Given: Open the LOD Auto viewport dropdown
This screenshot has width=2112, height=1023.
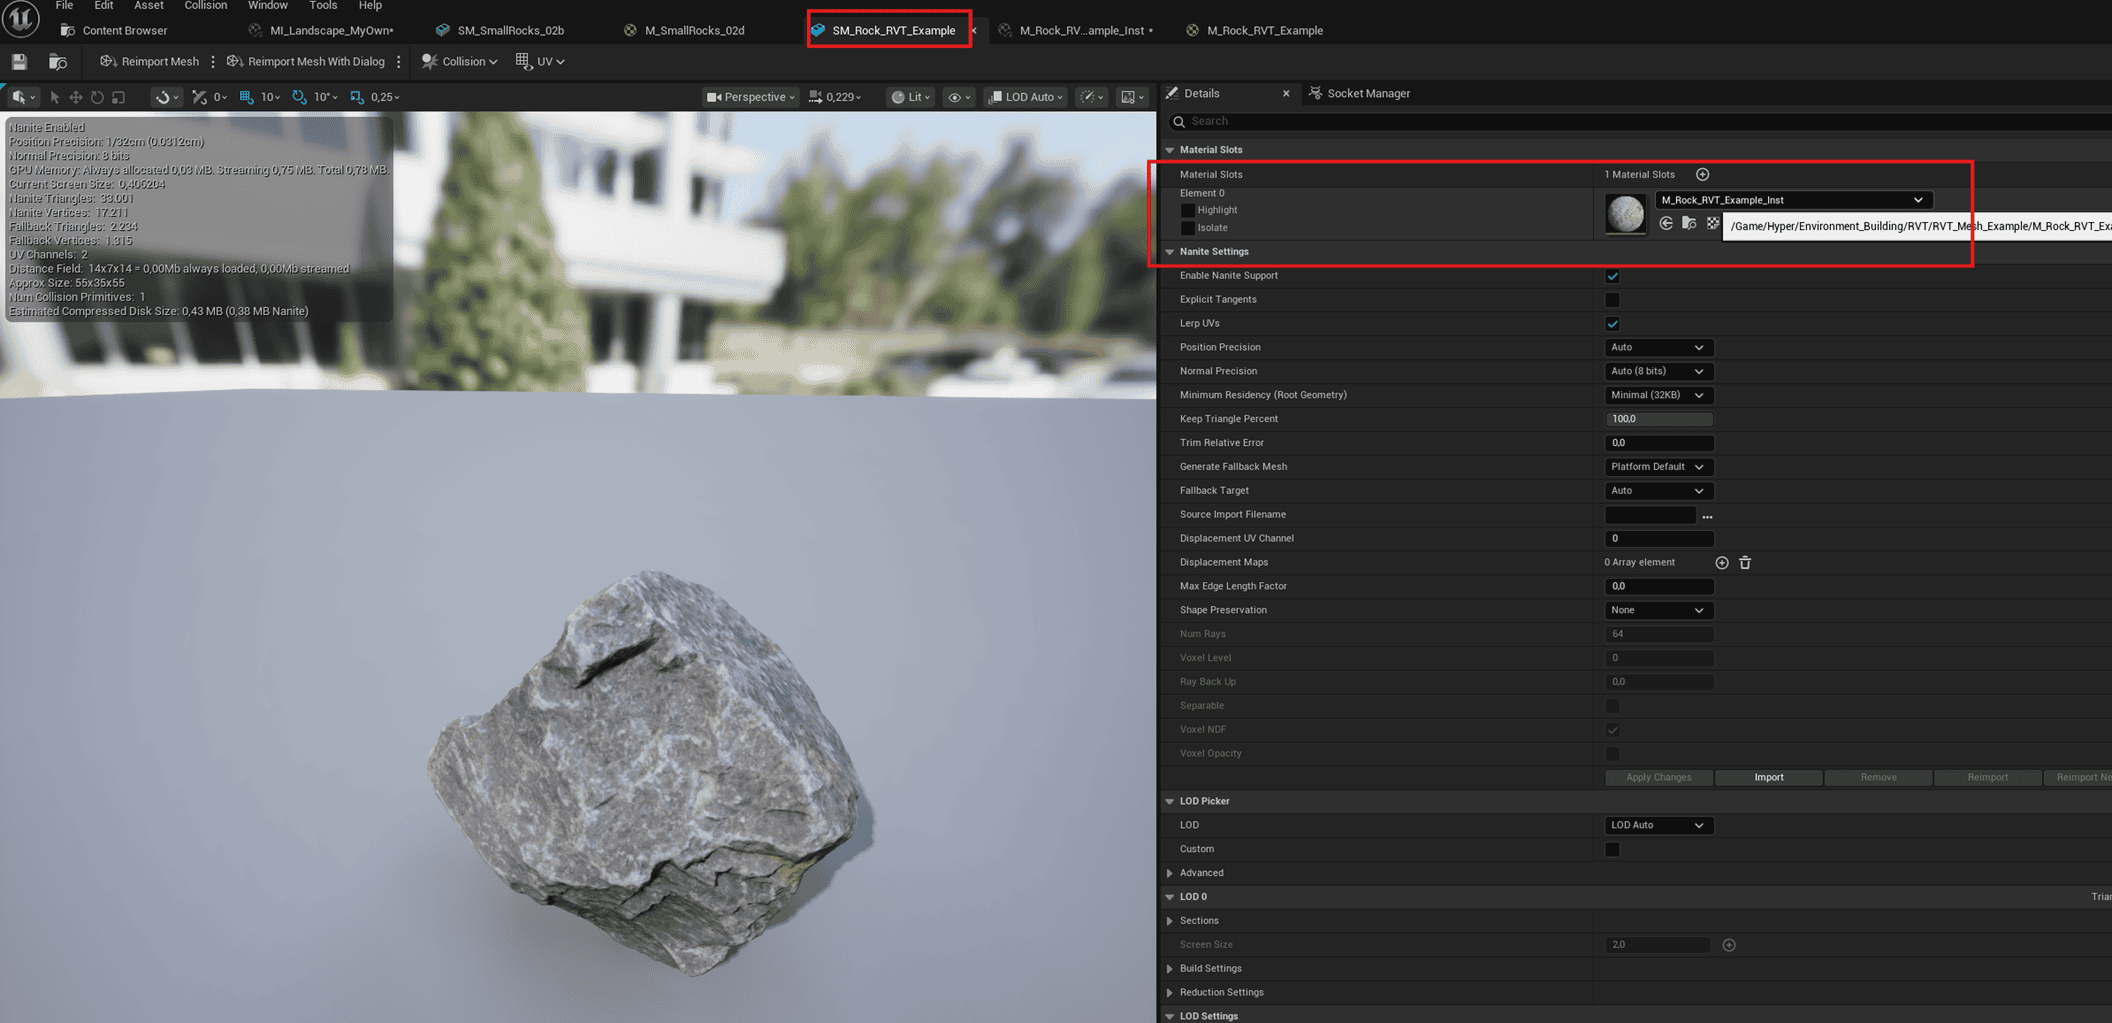Looking at the screenshot, I should [x=1026, y=97].
